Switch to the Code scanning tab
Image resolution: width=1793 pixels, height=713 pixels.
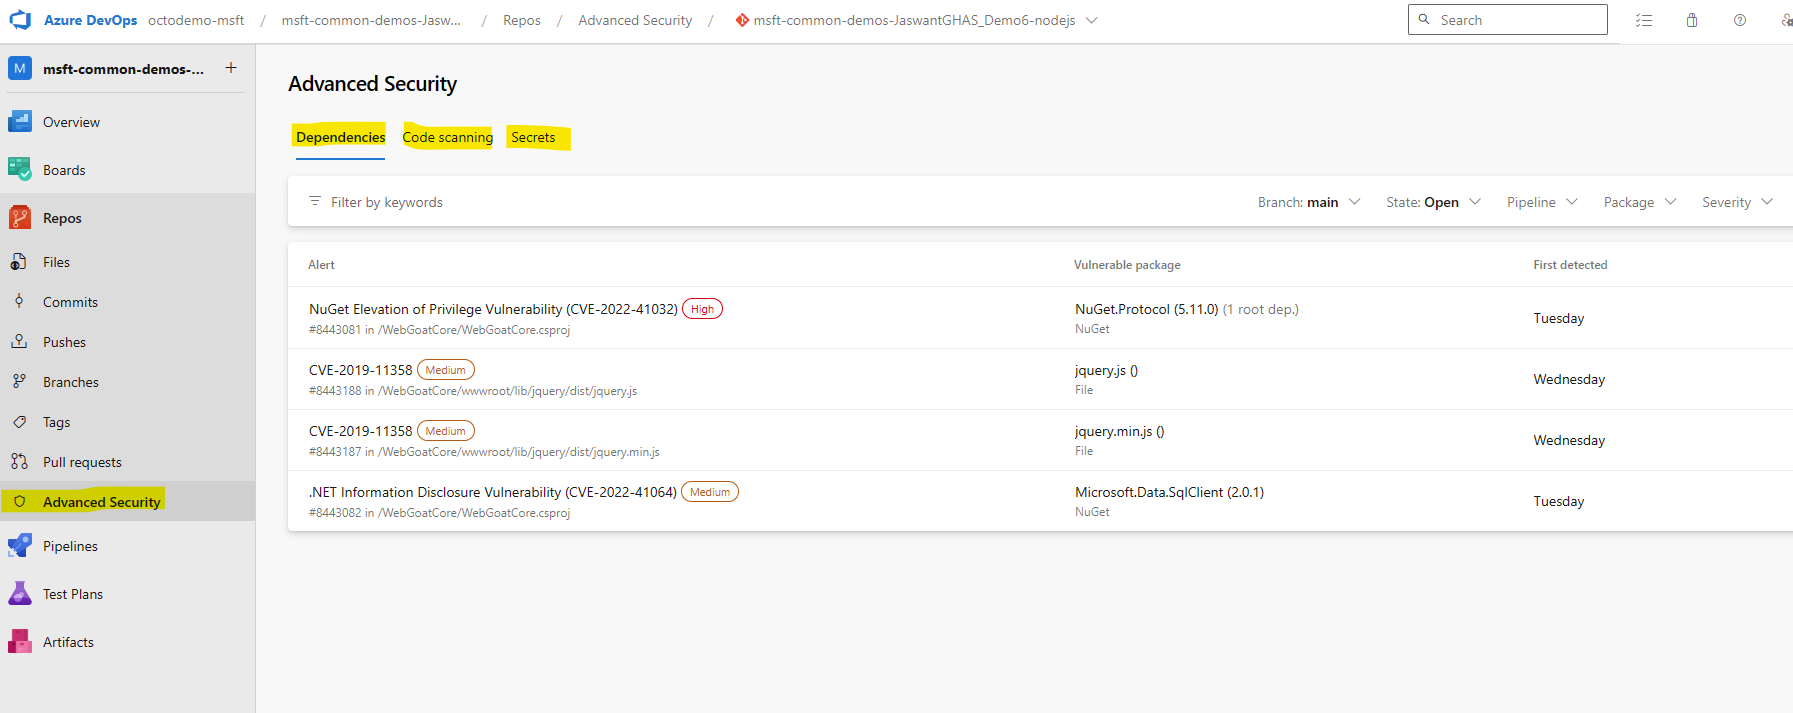point(447,137)
